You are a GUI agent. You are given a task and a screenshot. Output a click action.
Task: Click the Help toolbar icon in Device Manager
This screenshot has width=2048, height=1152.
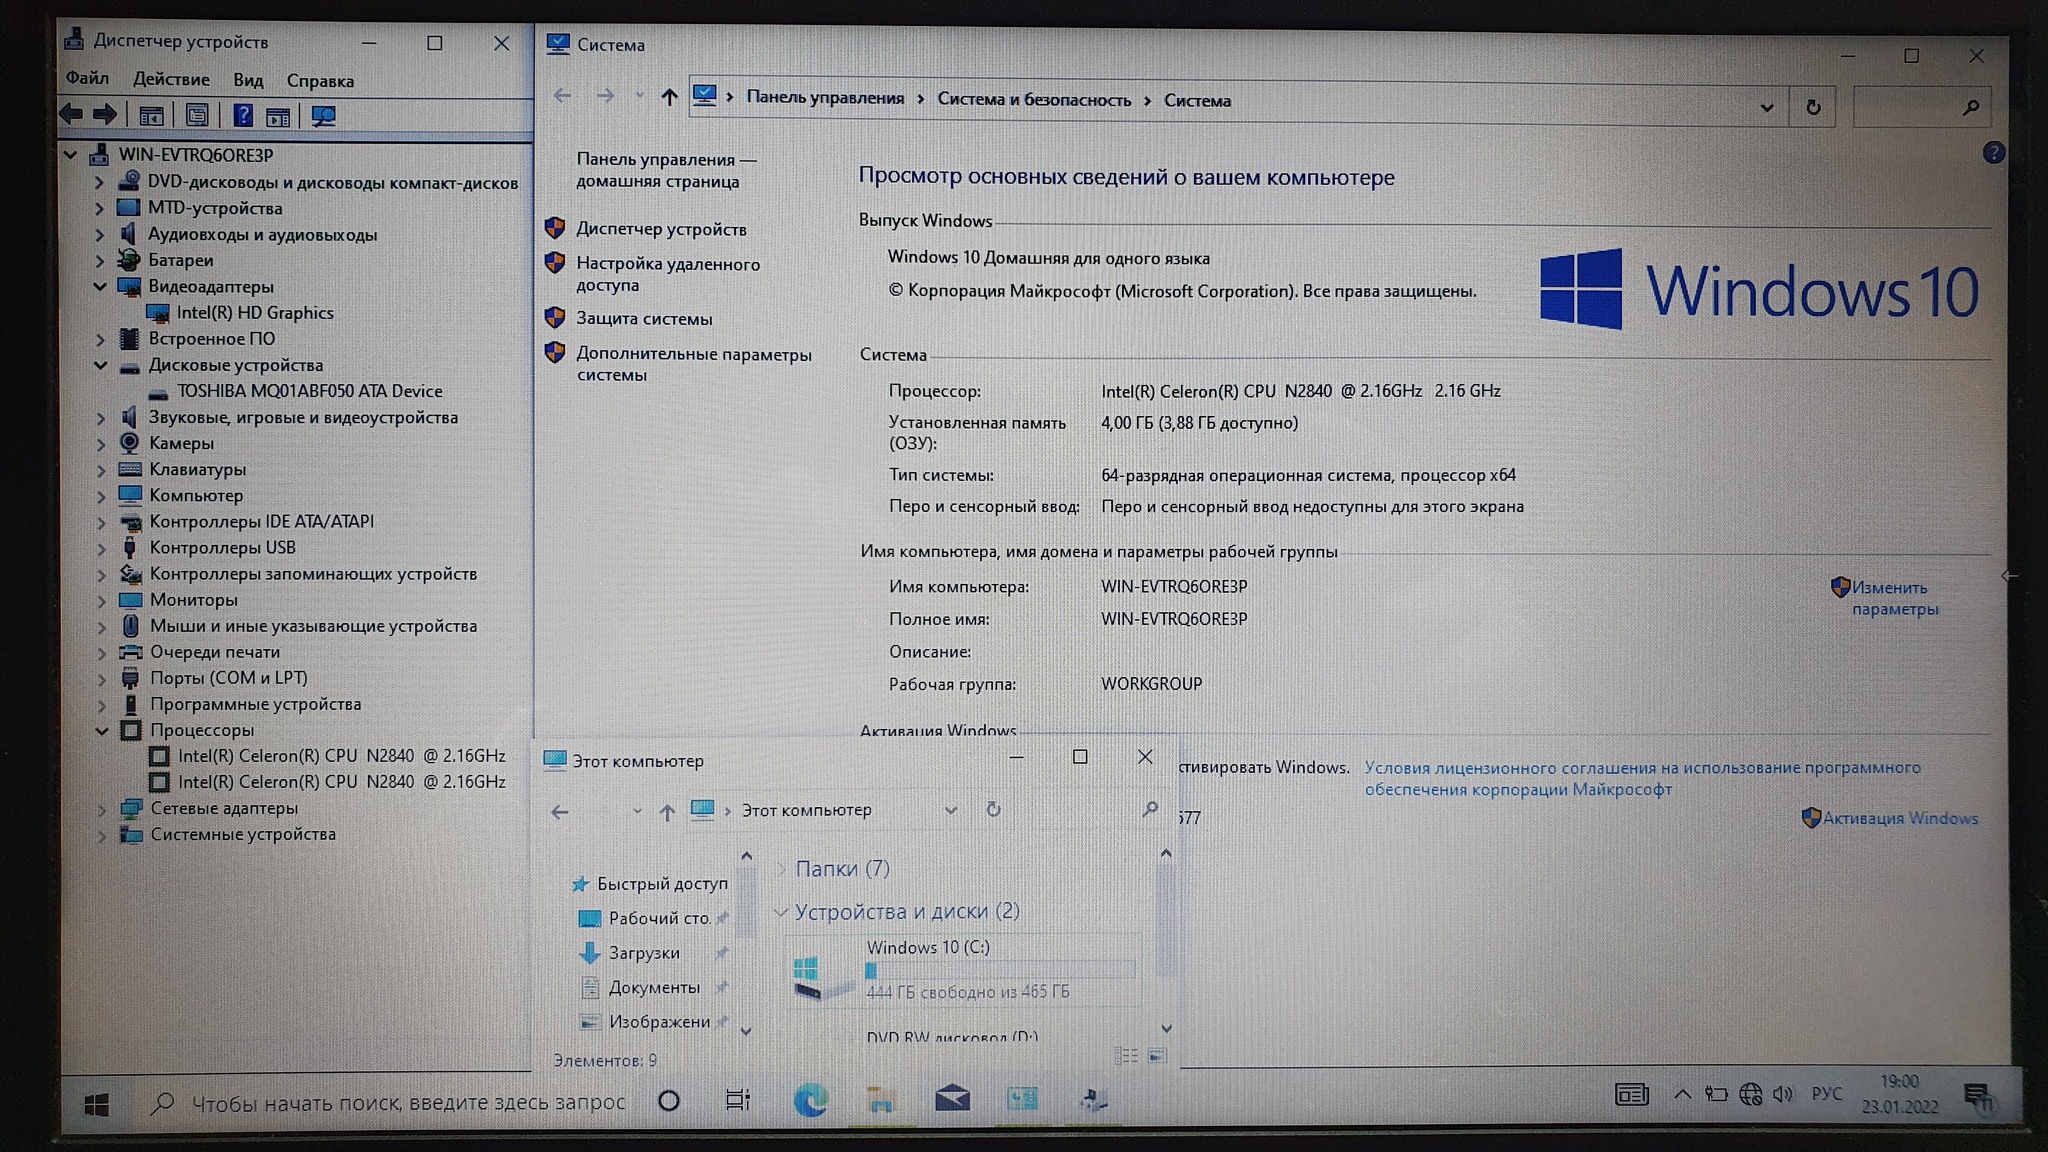(243, 116)
